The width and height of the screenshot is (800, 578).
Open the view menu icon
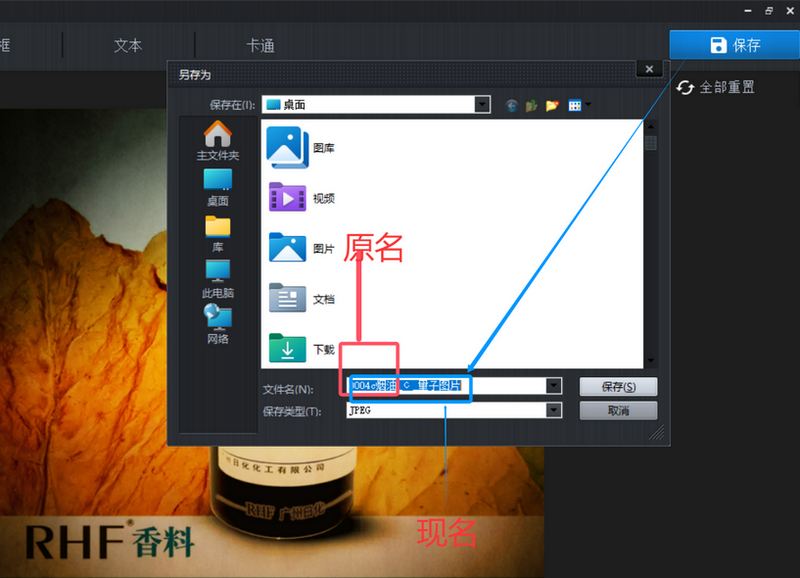pyautogui.click(x=577, y=105)
